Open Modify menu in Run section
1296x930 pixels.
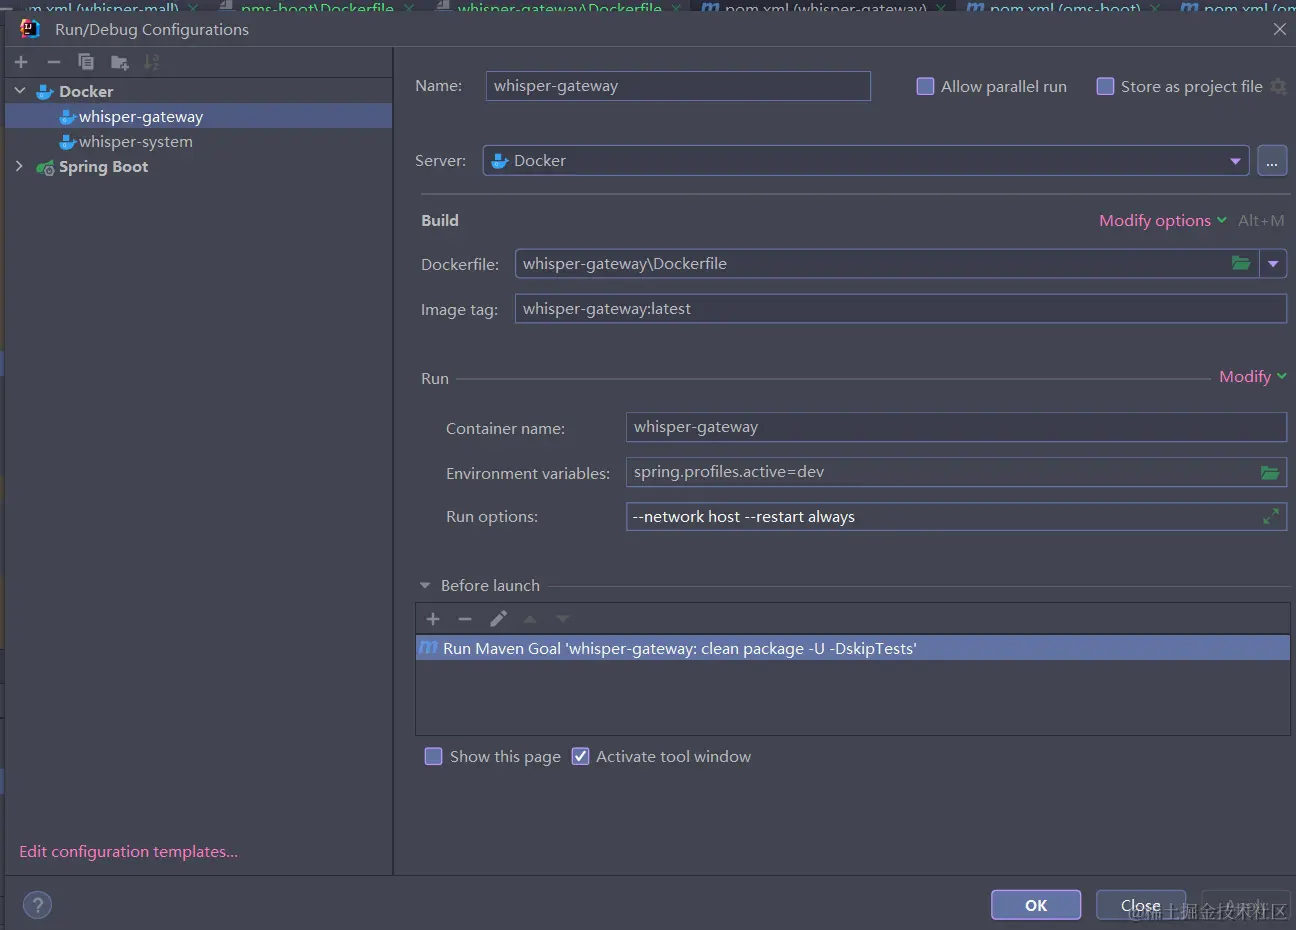(x=1253, y=376)
